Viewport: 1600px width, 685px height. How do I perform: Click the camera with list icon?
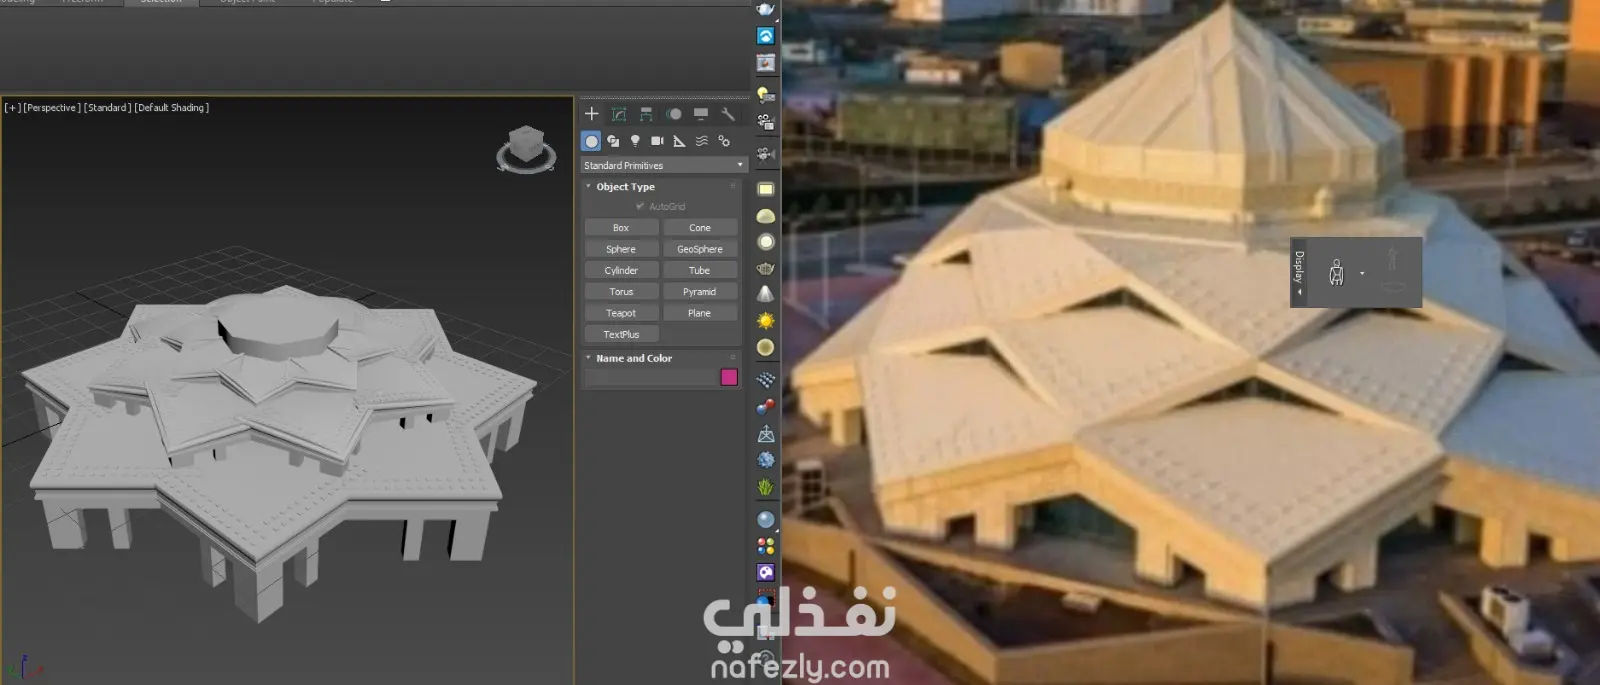[x=765, y=122]
